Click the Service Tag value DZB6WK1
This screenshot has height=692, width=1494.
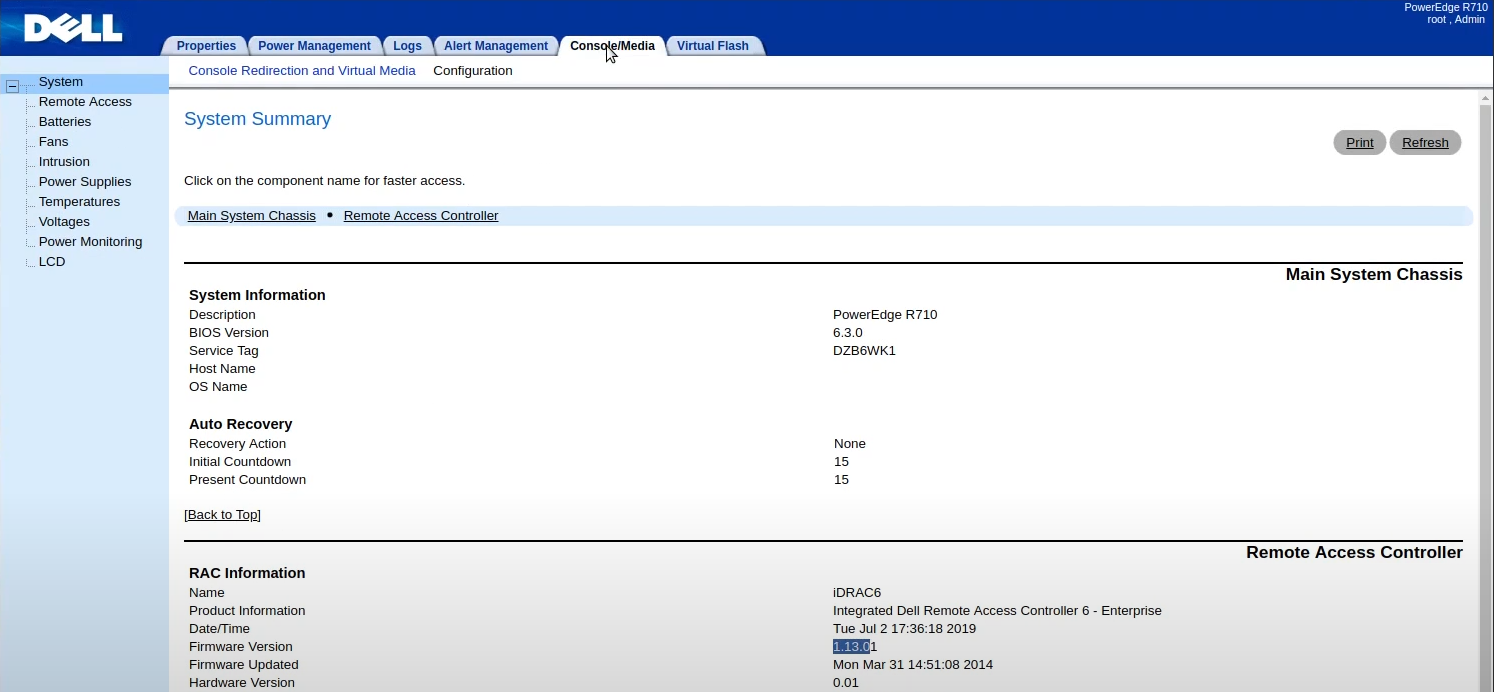(x=864, y=351)
